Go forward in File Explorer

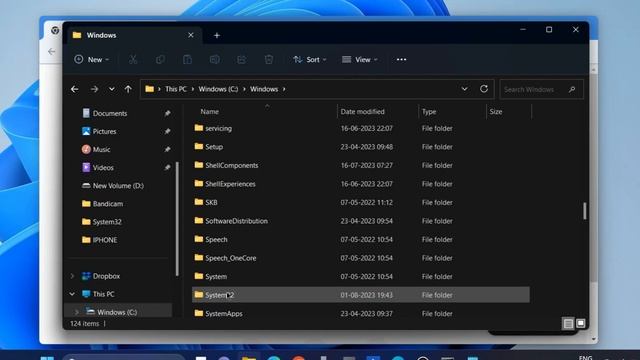[94, 89]
